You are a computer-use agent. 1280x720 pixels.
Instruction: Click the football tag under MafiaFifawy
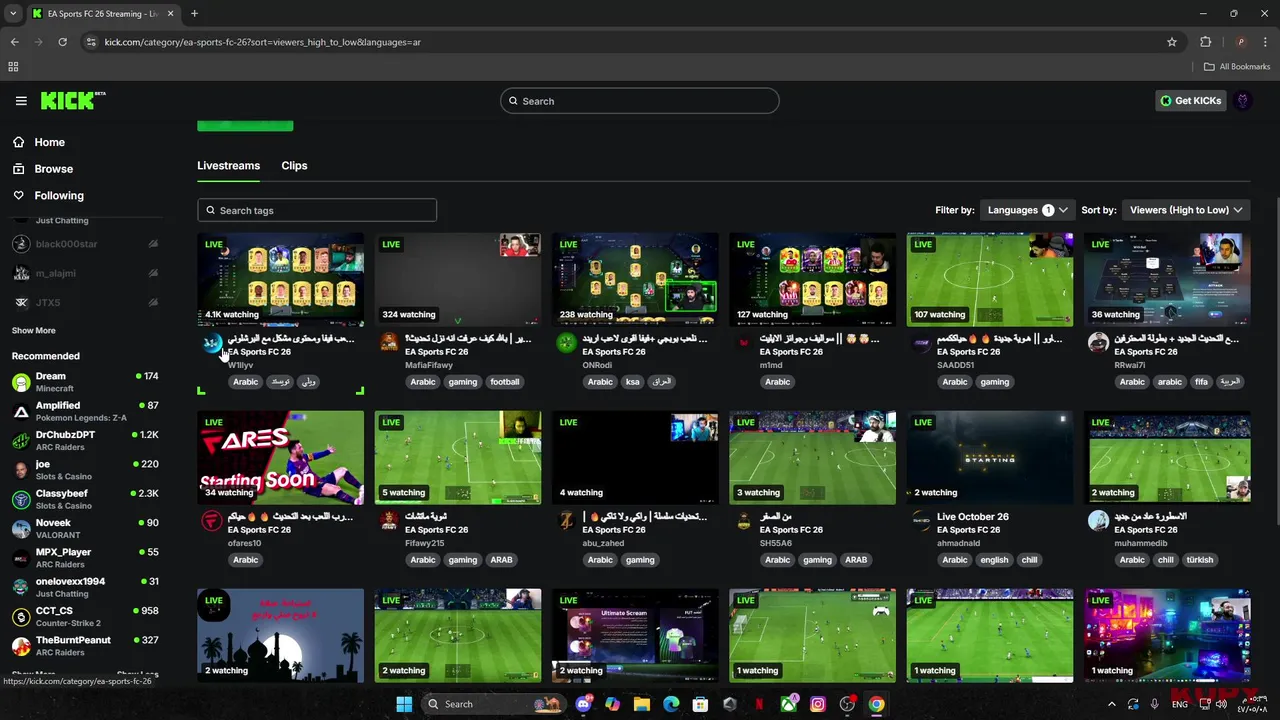coord(505,382)
